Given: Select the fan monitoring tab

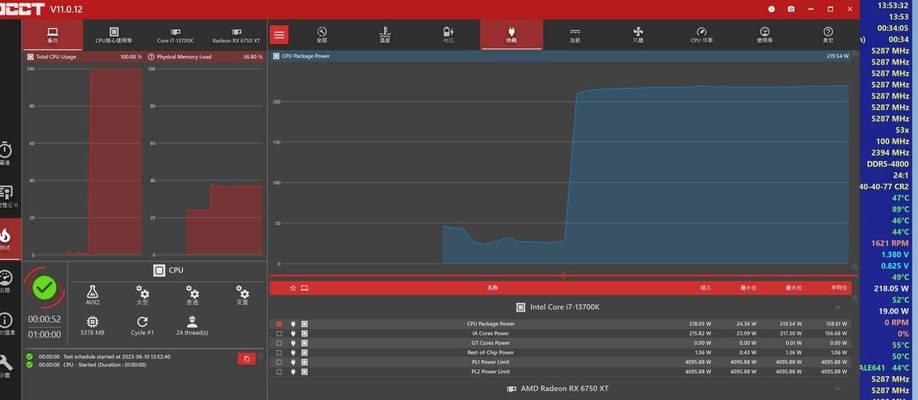Looking at the screenshot, I should click(x=638, y=35).
